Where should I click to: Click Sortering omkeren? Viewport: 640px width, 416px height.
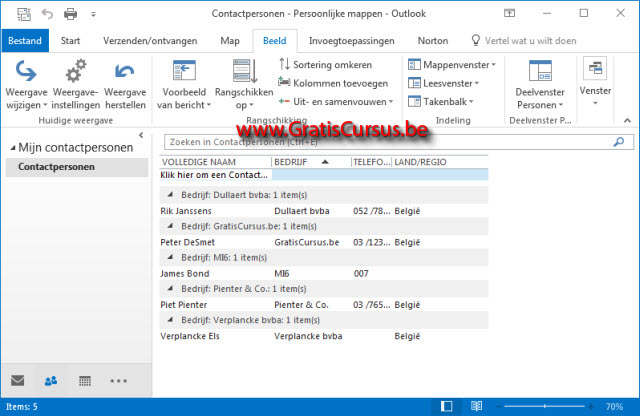click(x=326, y=65)
